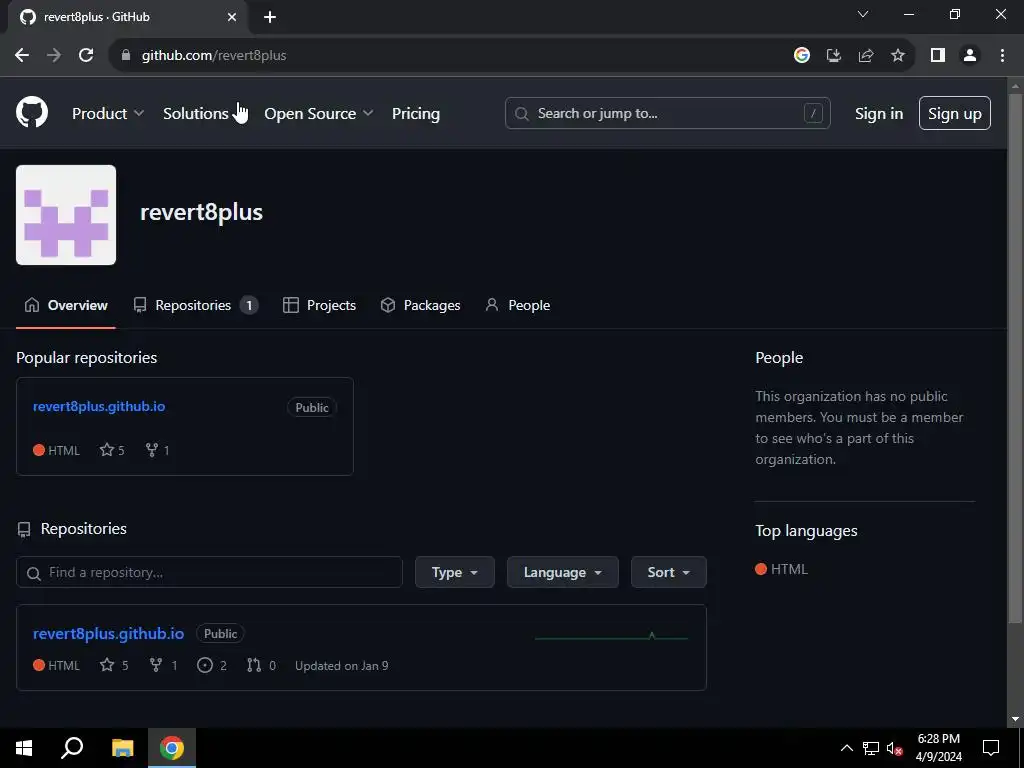Switch to the People tab
The image size is (1024, 768).
[x=518, y=305]
